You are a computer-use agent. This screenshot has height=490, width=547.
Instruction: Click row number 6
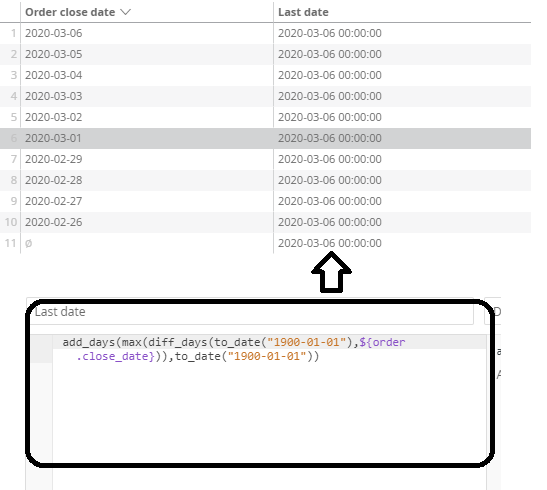click(x=14, y=138)
